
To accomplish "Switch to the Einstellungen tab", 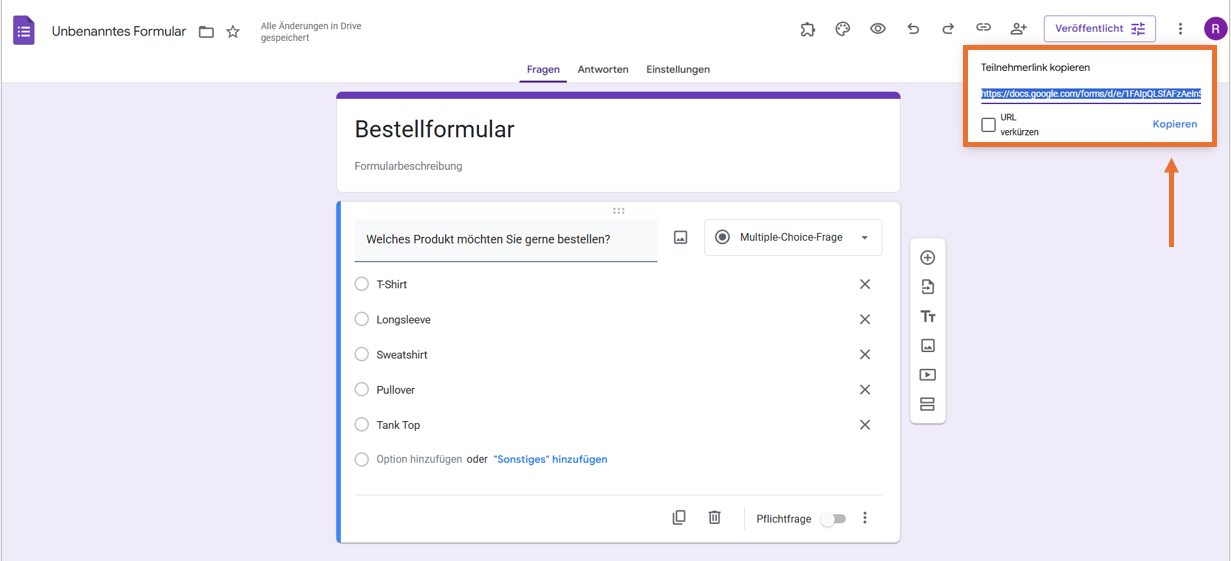I will pos(678,70).
